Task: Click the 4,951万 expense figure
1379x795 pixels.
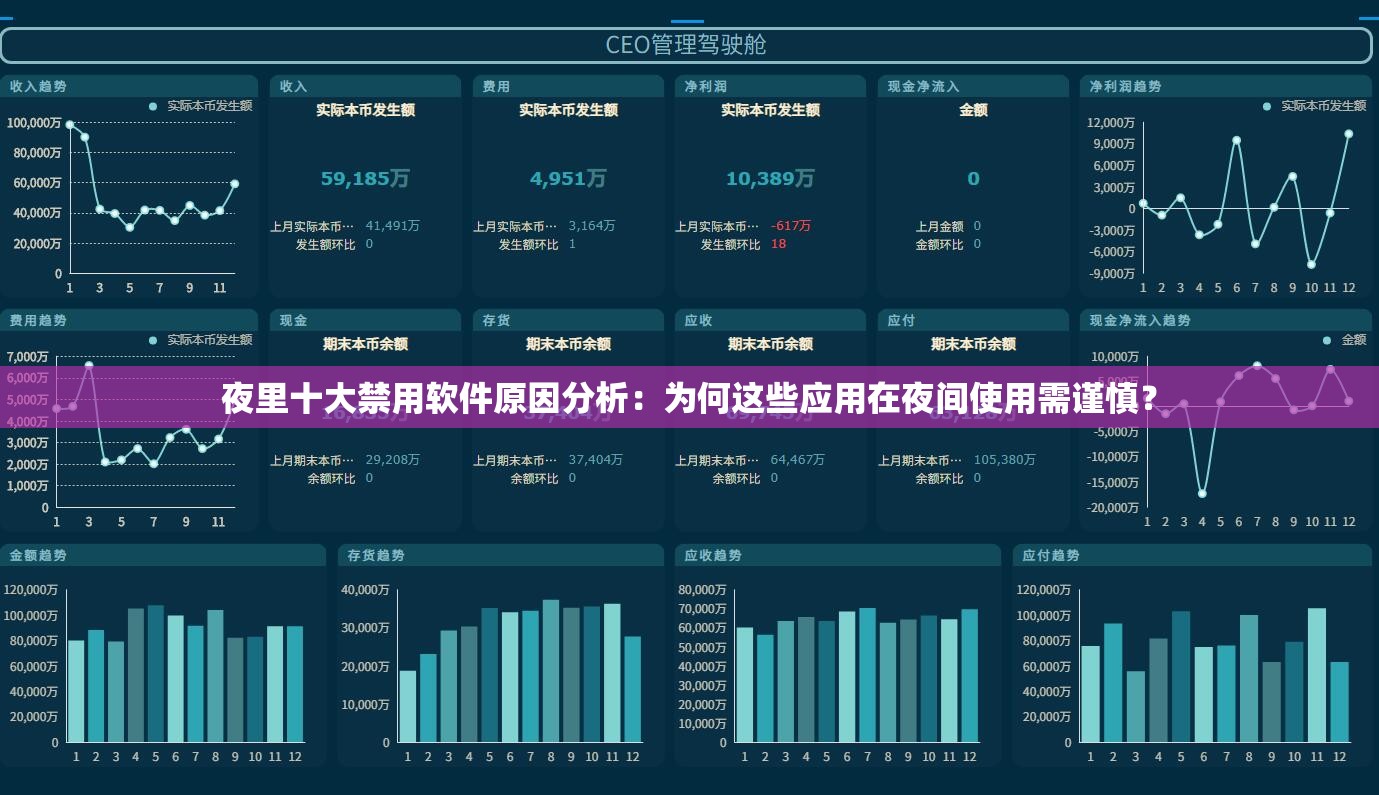Action: pyautogui.click(x=568, y=178)
